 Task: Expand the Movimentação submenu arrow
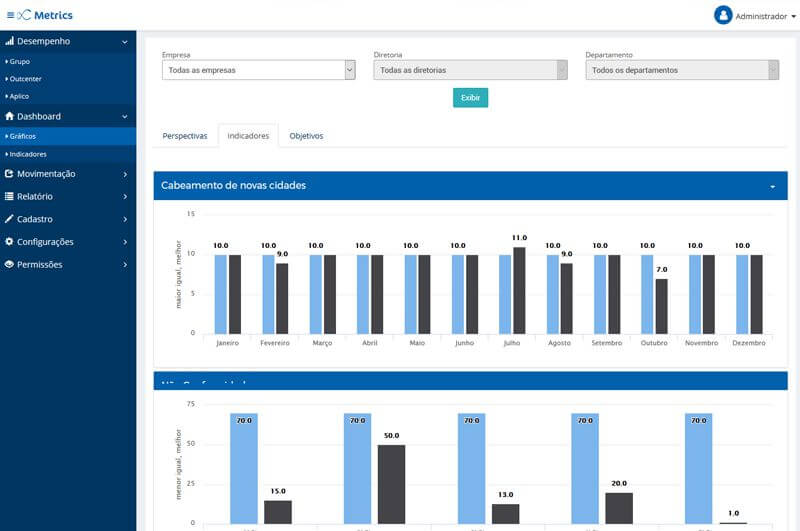pyautogui.click(x=125, y=174)
